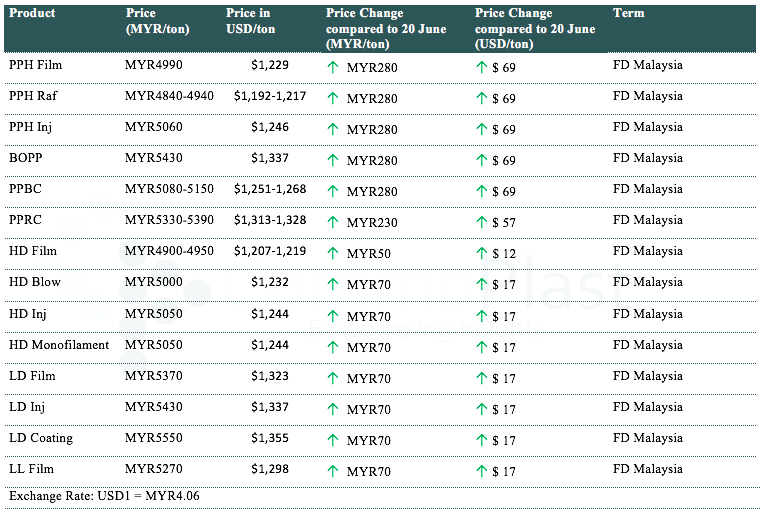Click the green arrow beside MYR70 in LL Film row
This screenshot has width=766, height=517.
tap(333, 471)
